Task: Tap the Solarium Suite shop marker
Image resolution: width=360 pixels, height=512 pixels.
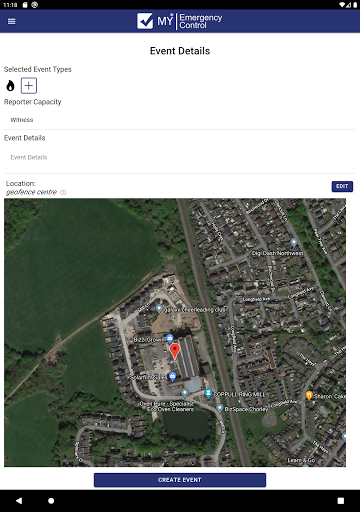Action: click(x=172, y=377)
